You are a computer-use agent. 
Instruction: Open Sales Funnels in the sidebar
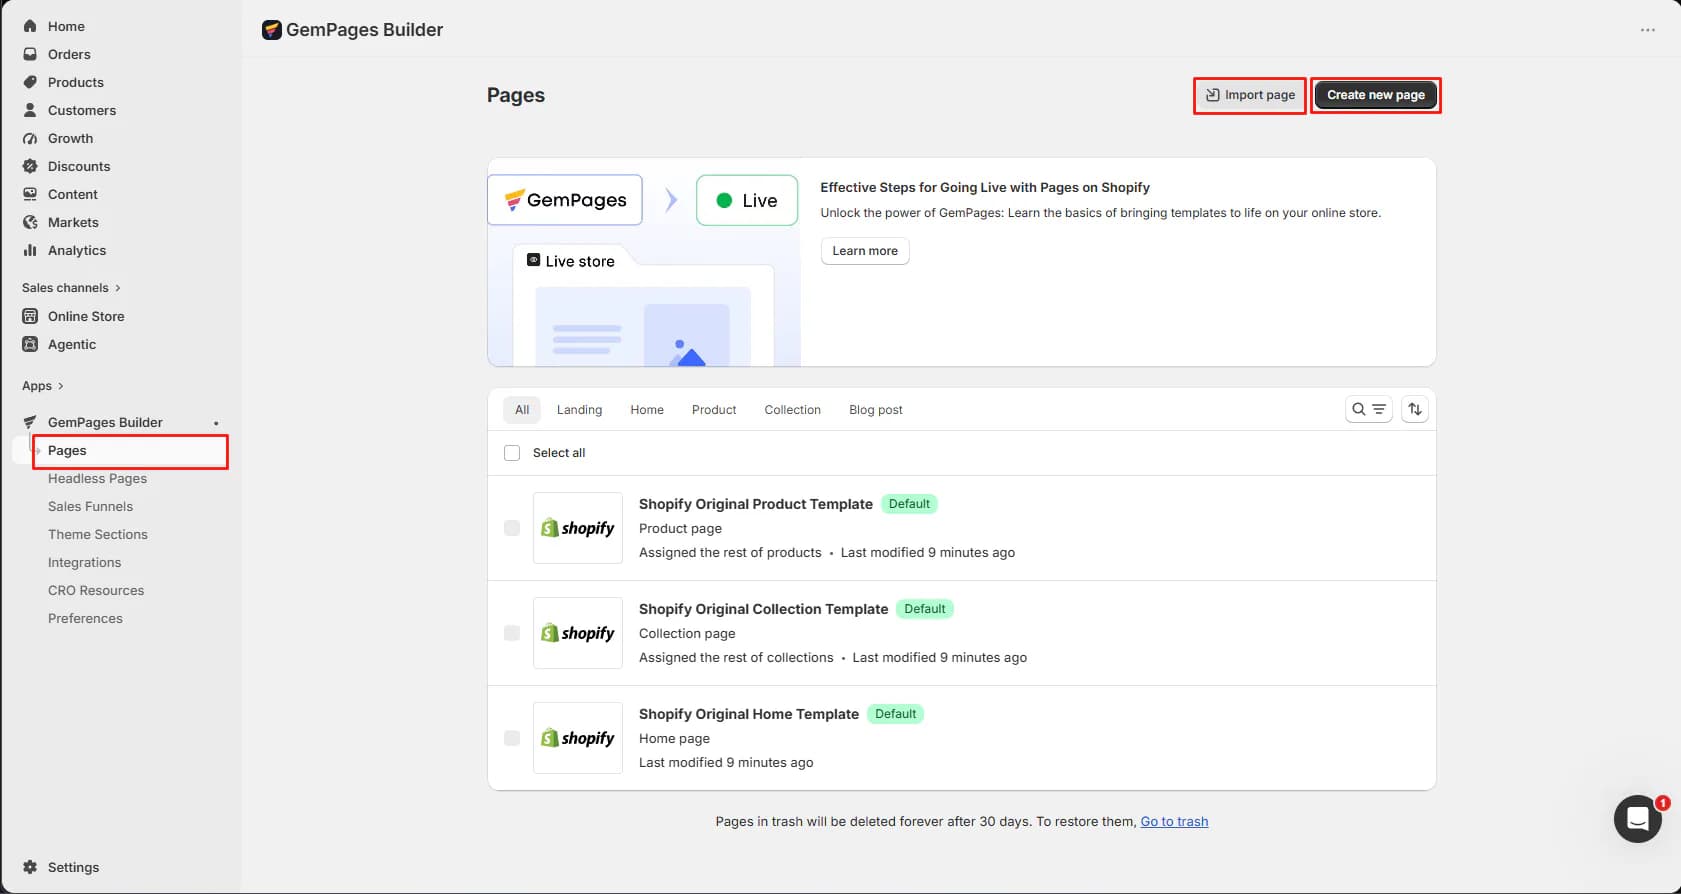90,507
